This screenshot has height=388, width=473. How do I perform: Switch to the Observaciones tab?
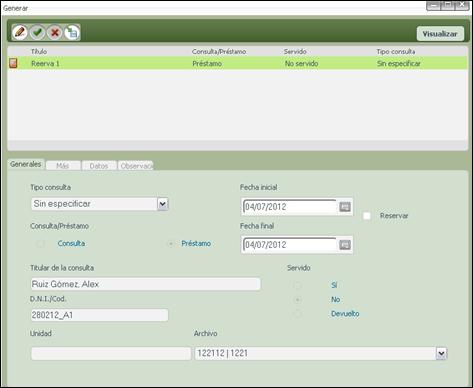click(x=136, y=166)
